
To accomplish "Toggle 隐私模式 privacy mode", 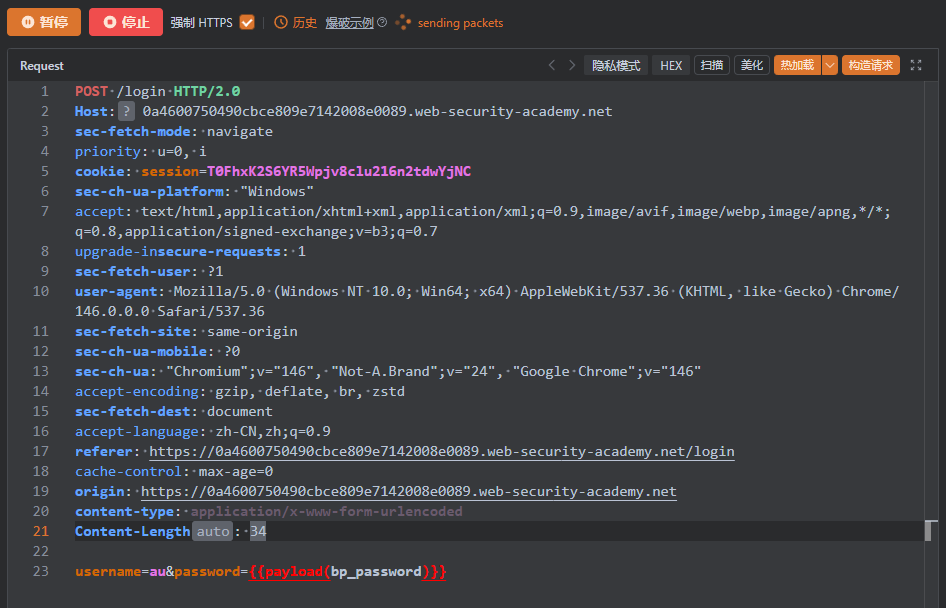I will coord(616,65).
